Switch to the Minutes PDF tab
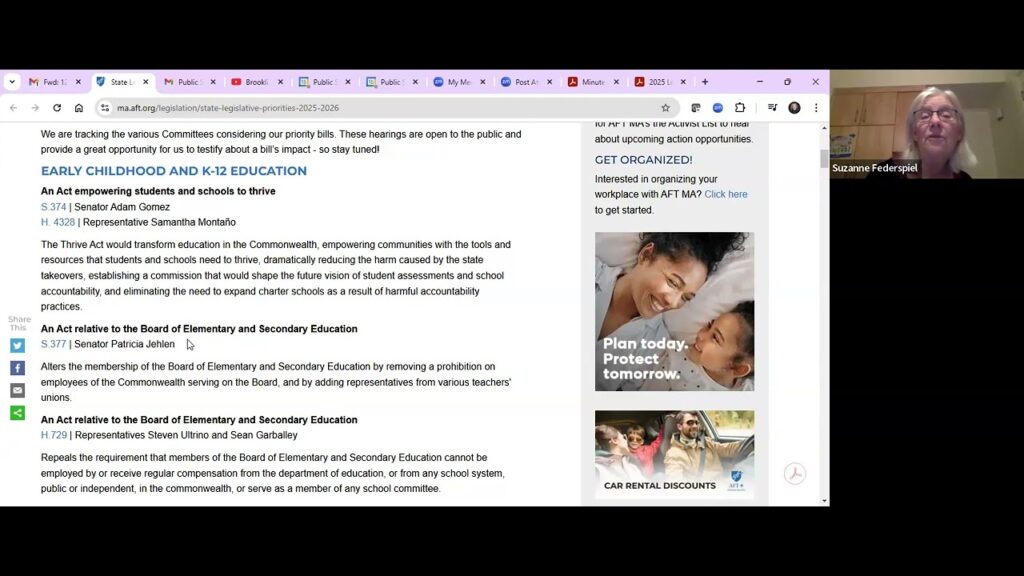The image size is (1024, 576). pyautogui.click(x=592, y=82)
